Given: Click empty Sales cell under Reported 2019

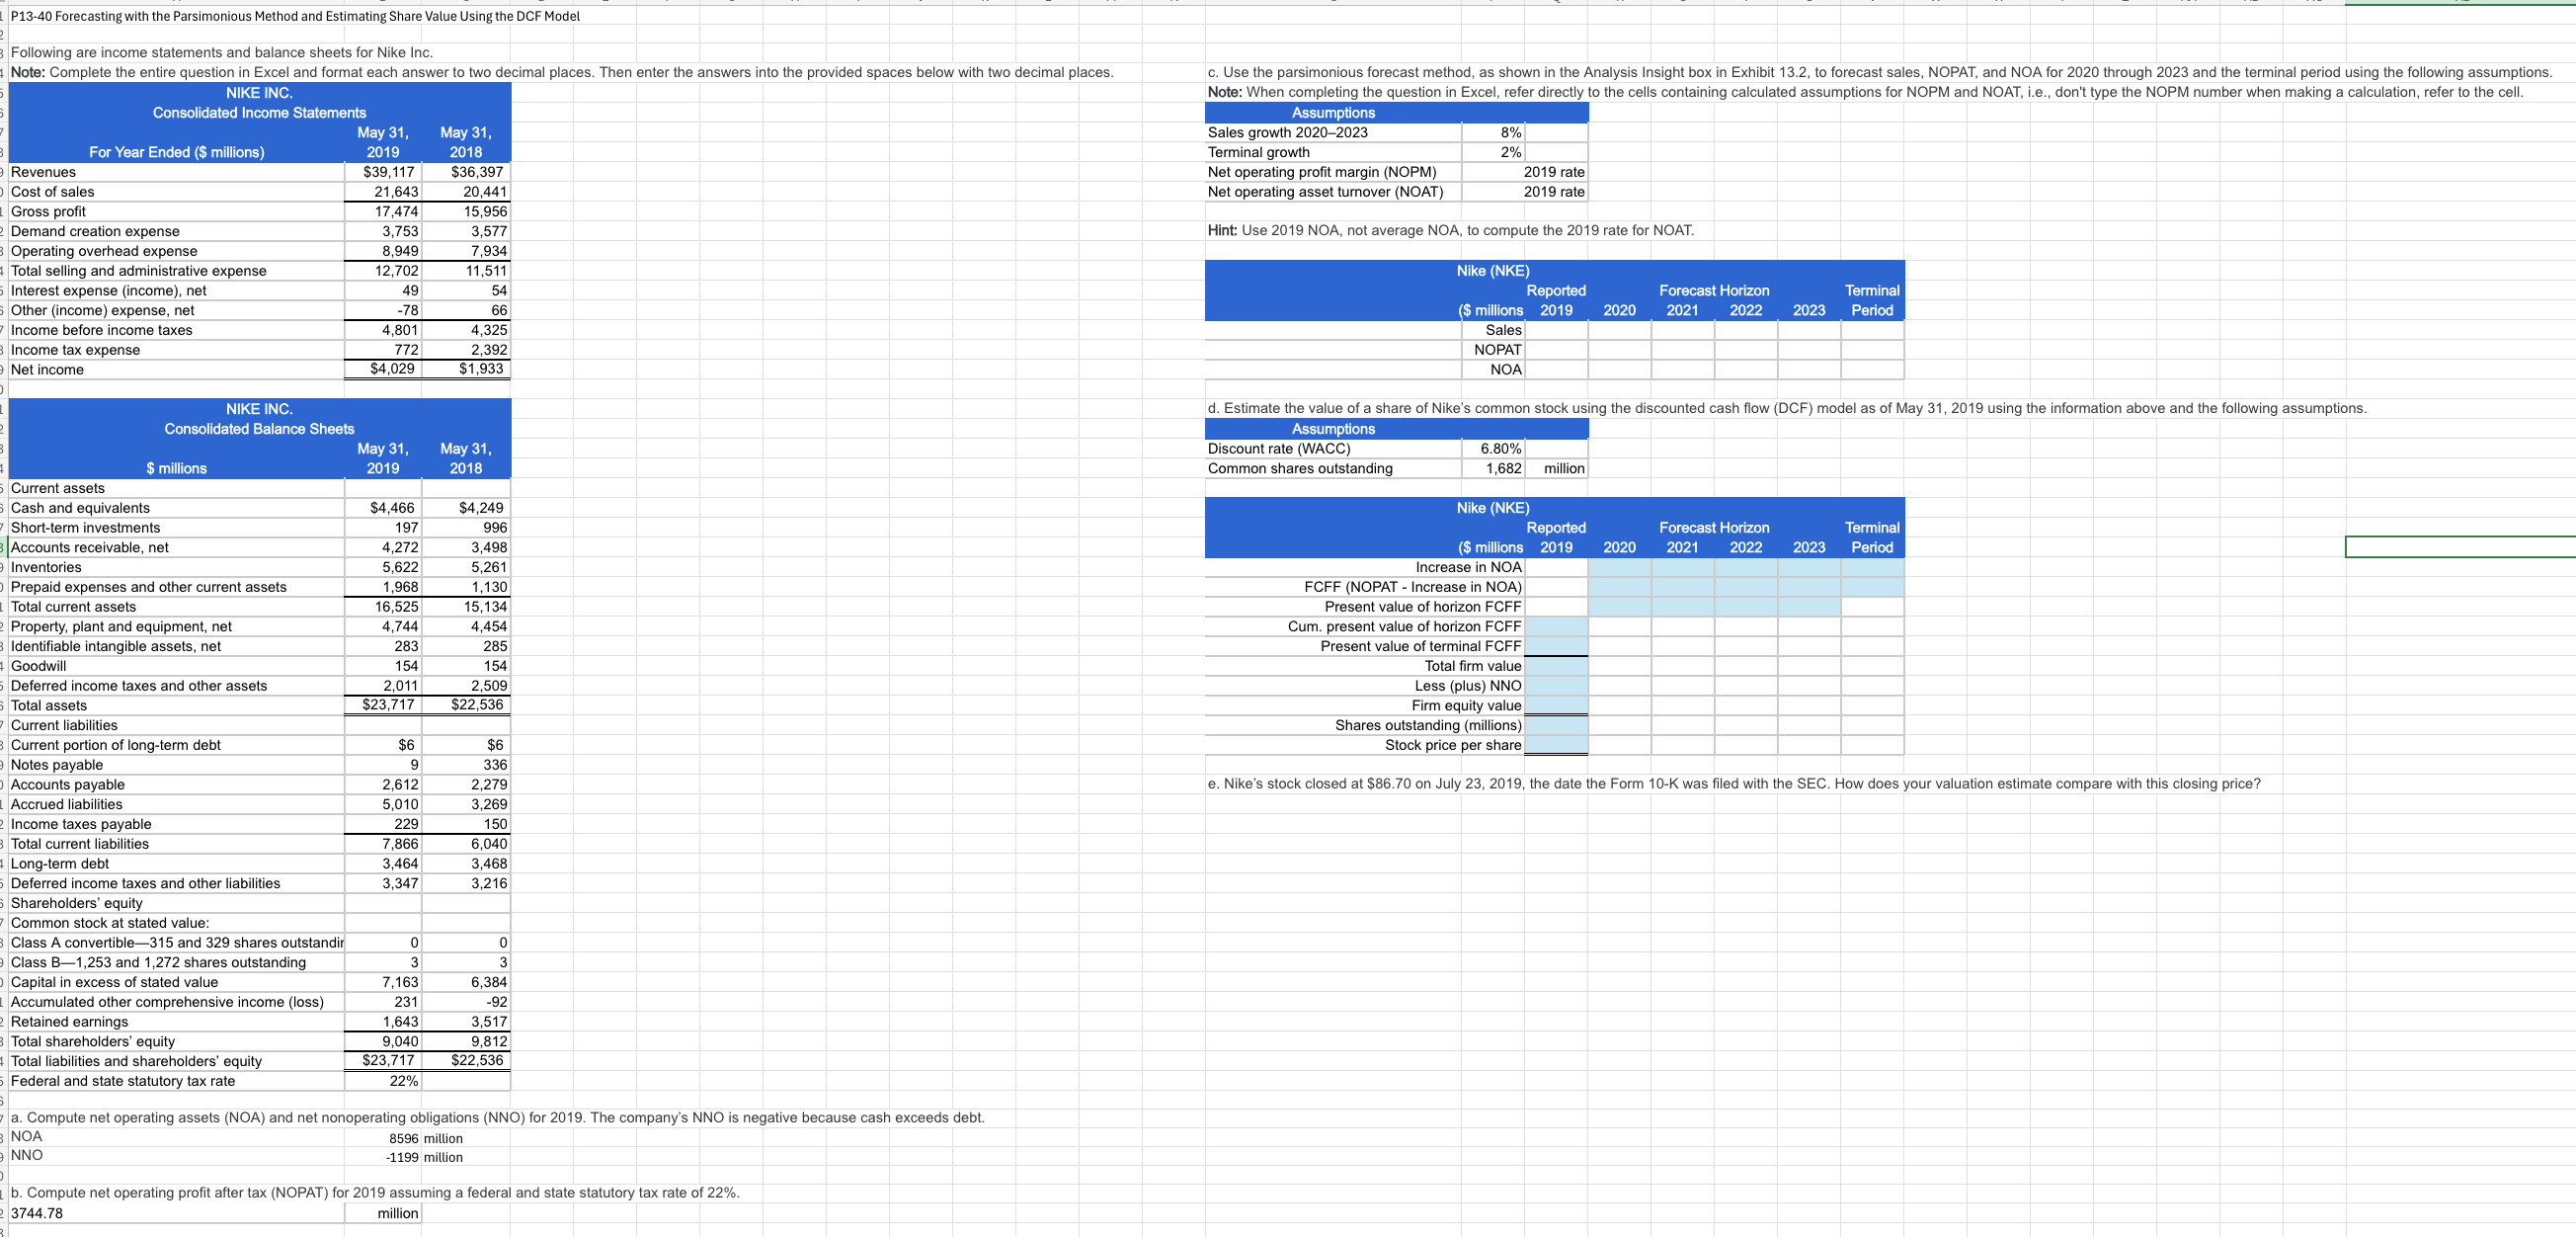Looking at the screenshot, I should (x=1556, y=330).
